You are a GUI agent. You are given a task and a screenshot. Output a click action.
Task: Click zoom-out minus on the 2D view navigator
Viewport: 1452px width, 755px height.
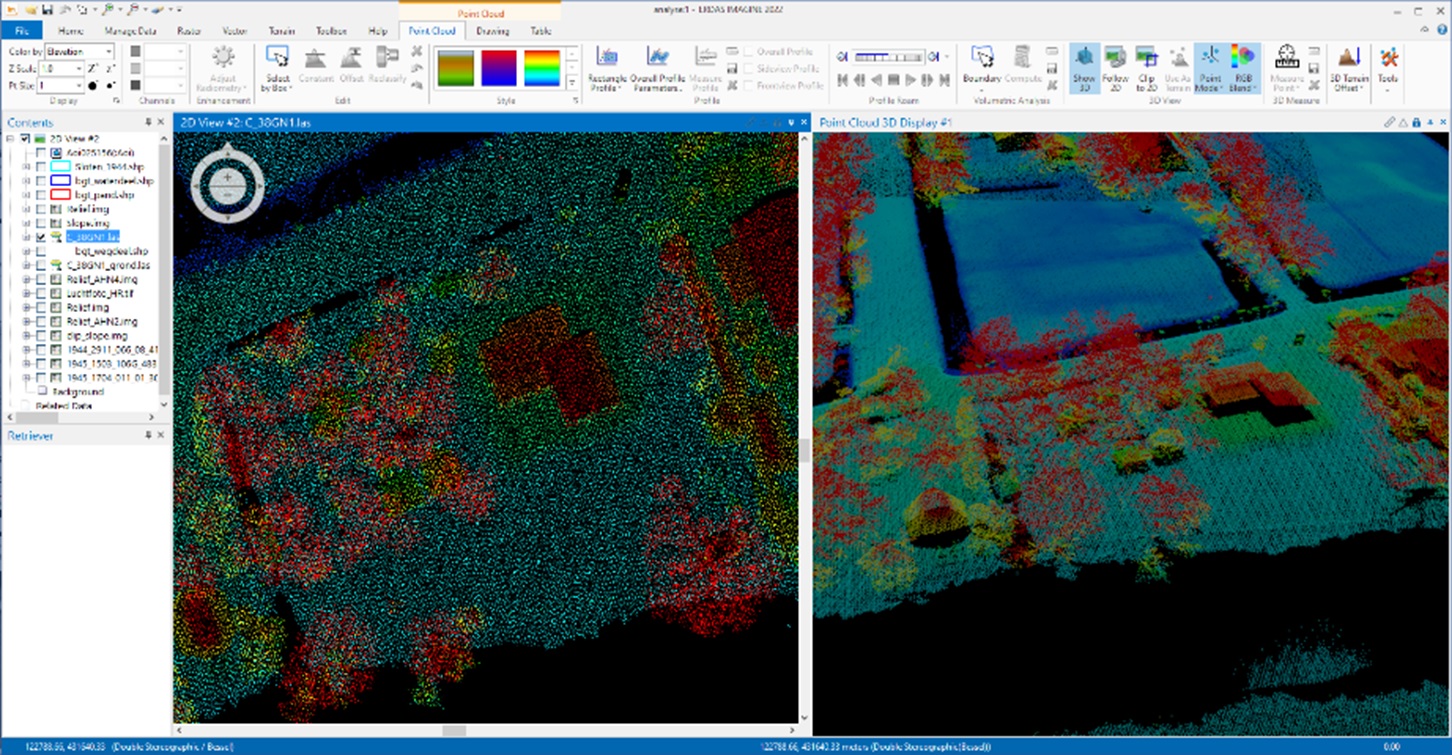pyautogui.click(x=228, y=193)
